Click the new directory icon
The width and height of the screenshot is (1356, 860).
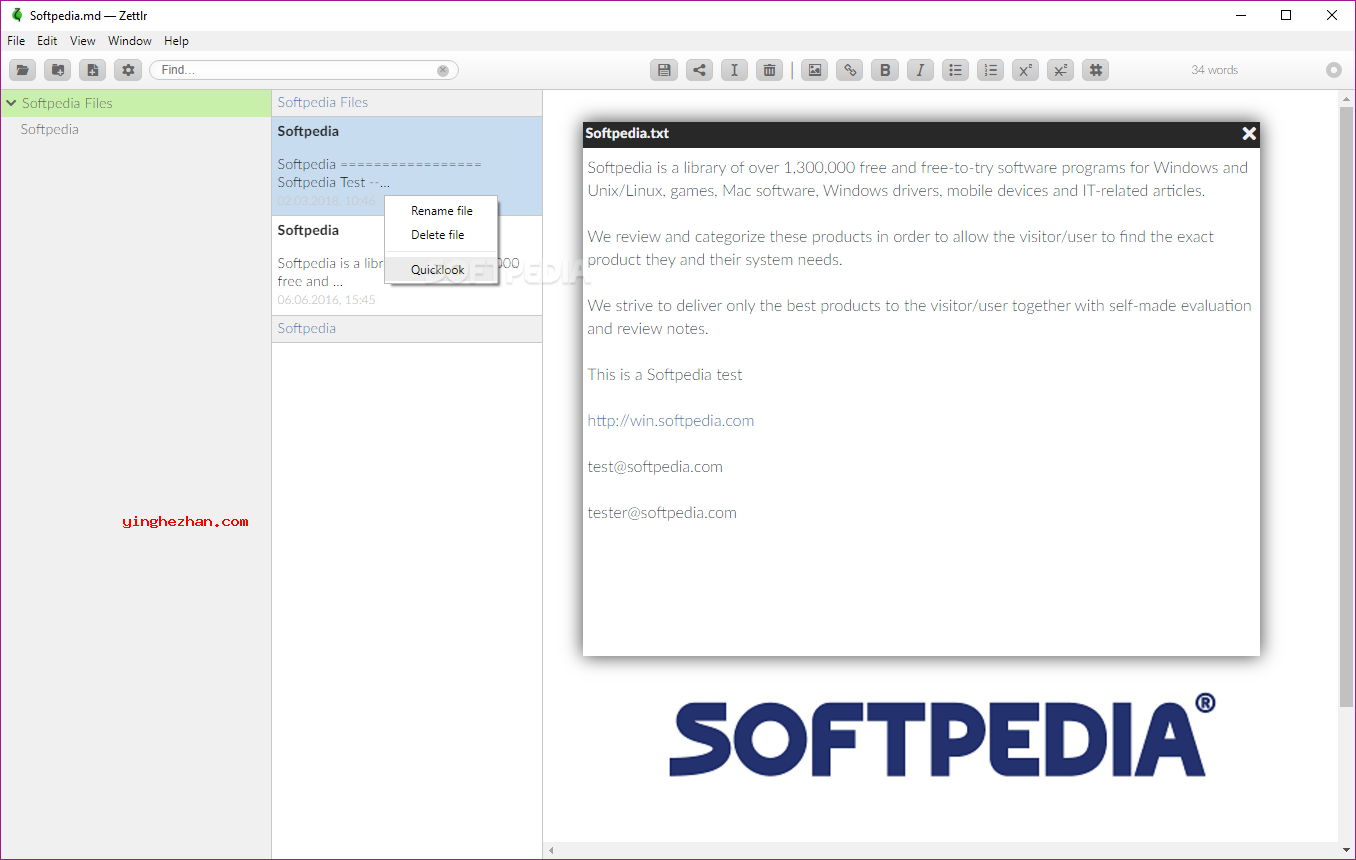point(58,70)
